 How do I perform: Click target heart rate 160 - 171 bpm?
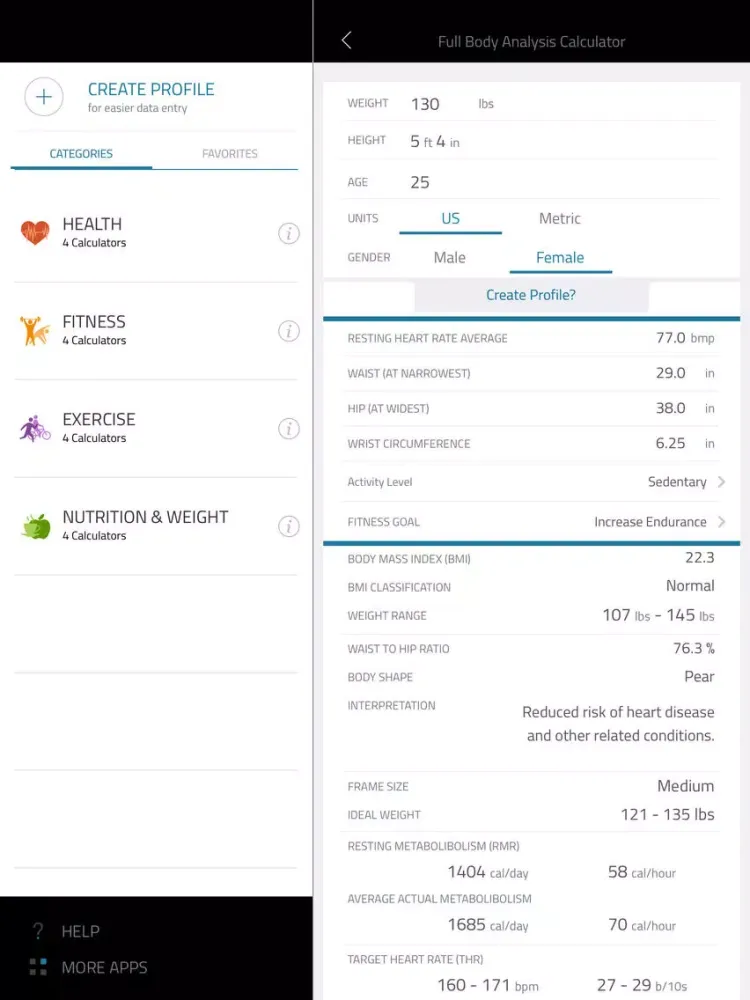(488, 985)
